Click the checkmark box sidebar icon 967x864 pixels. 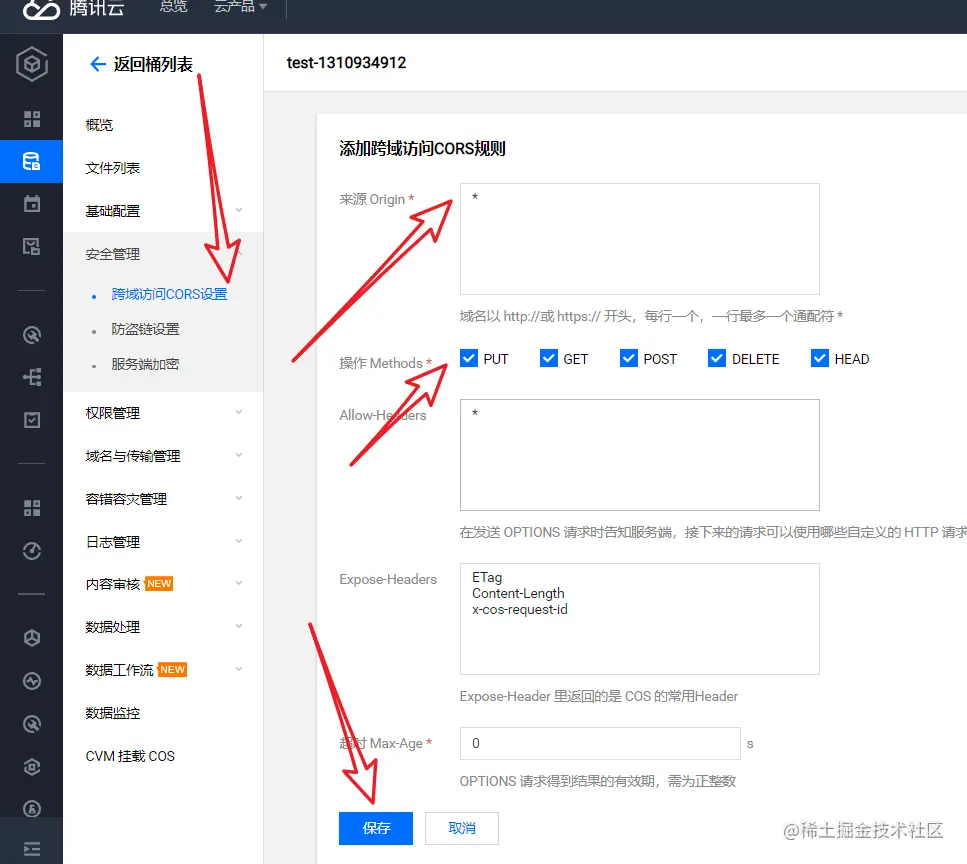pos(31,420)
